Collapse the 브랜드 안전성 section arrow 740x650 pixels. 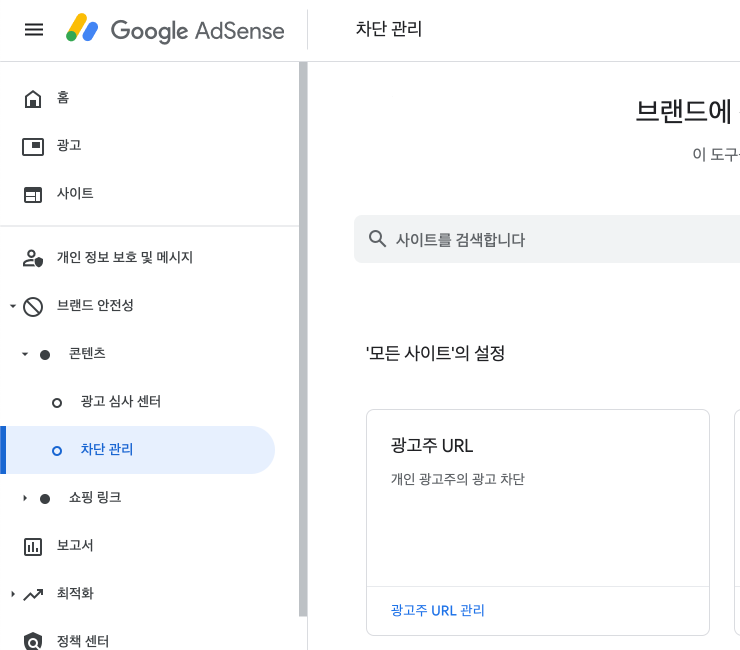[13, 306]
